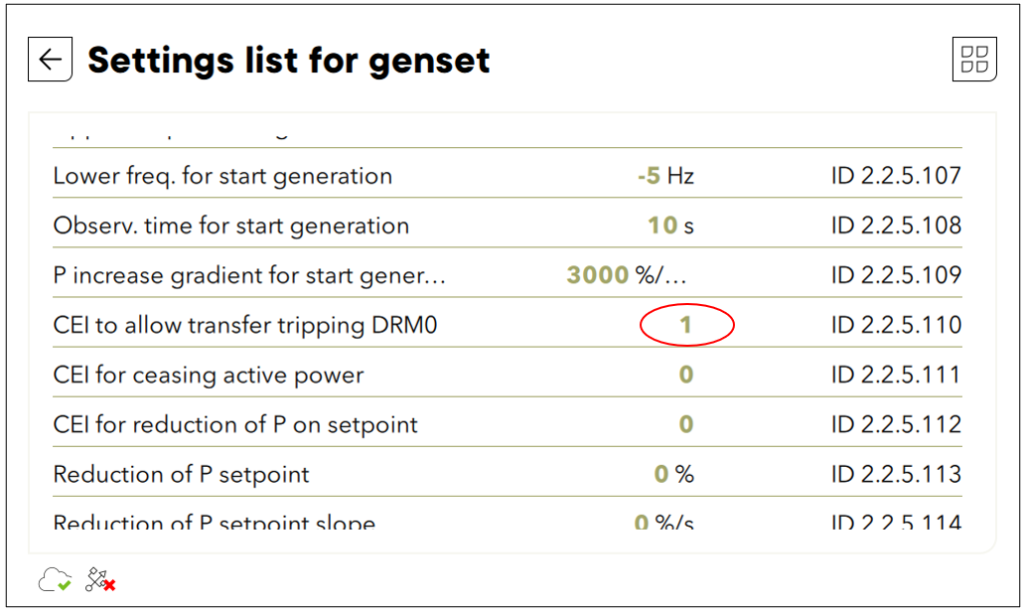The image size is (1024, 613).
Task: Select P increase gradient for start generation
Action: coord(507,273)
